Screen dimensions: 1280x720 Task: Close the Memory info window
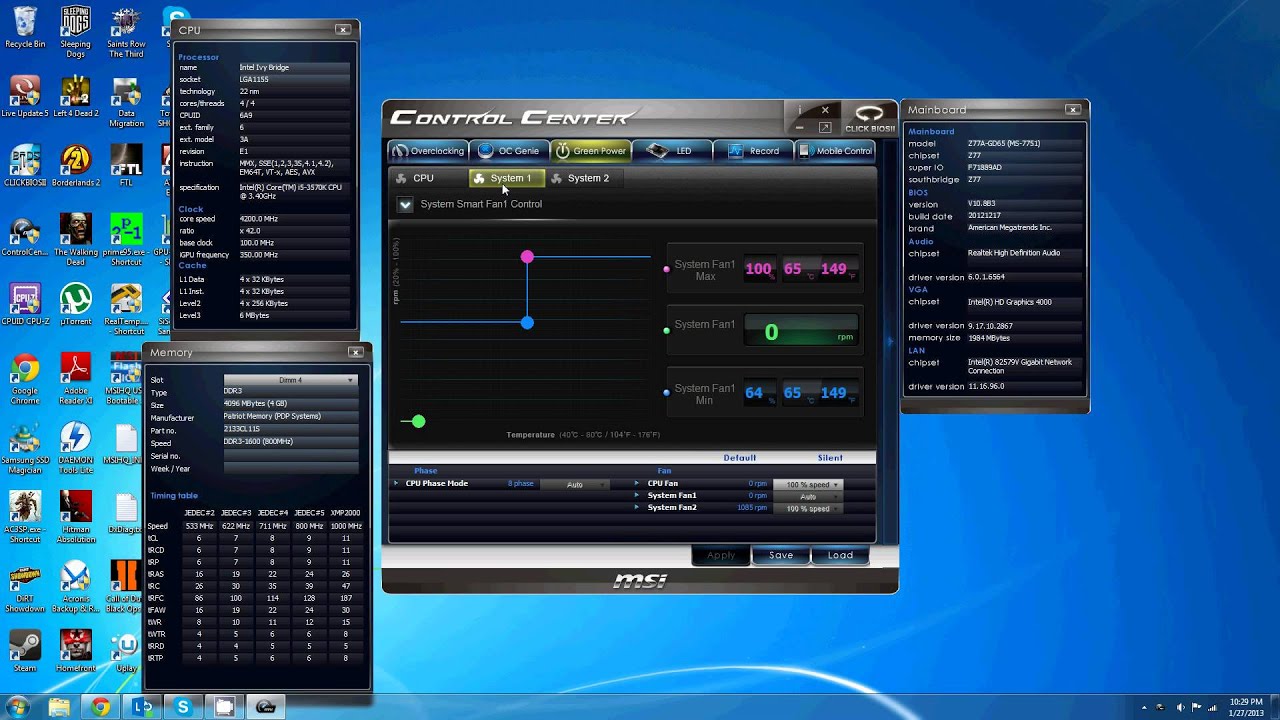[x=355, y=352]
